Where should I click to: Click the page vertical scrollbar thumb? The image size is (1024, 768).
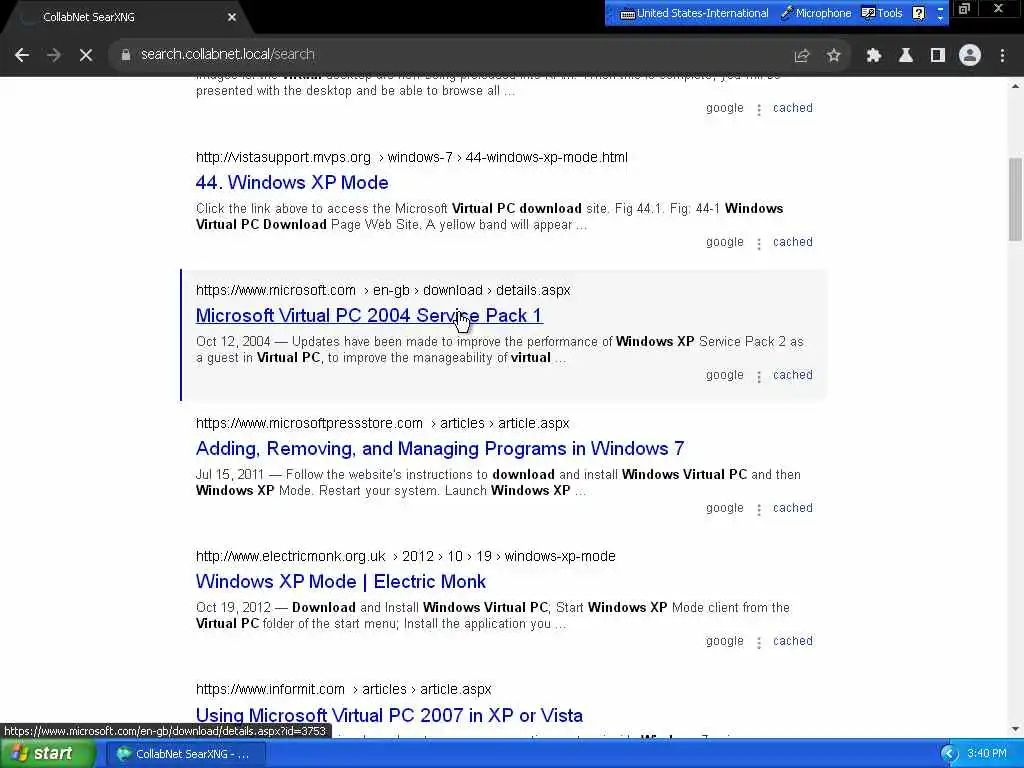(x=1015, y=199)
